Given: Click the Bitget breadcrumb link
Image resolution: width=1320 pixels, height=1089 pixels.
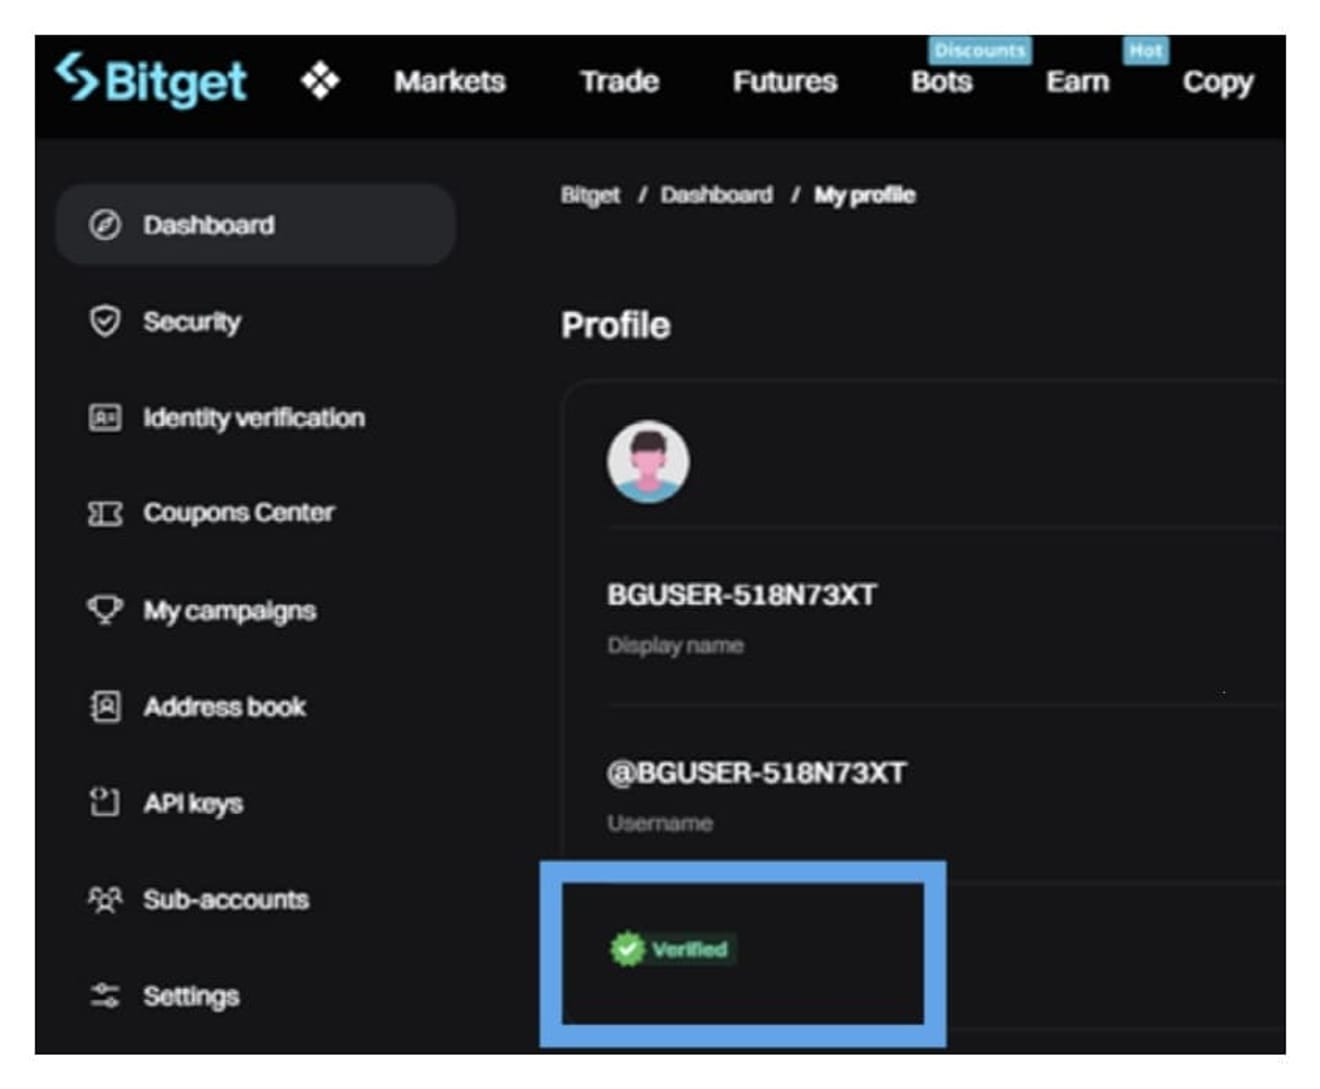Looking at the screenshot, I should point(590,195).
